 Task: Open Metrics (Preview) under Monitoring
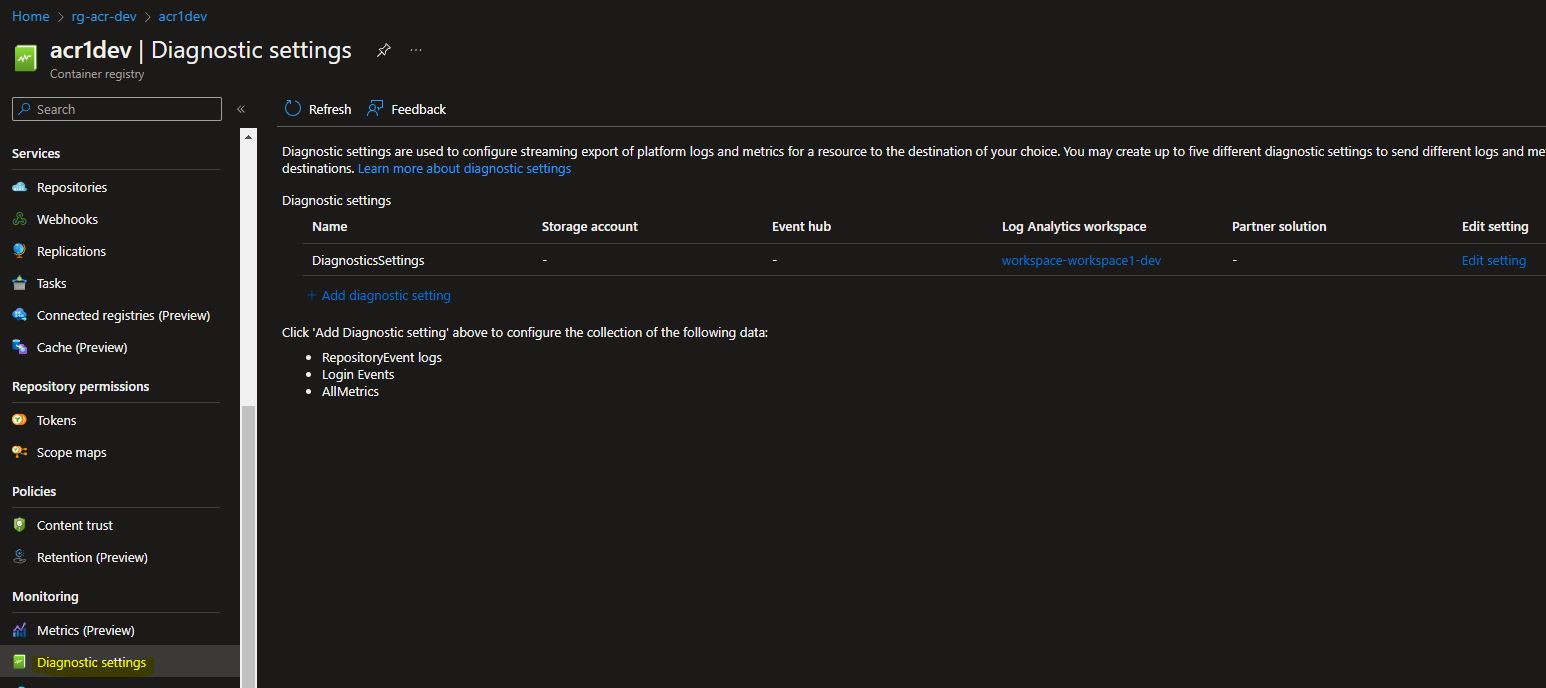pyautogui.click(x=86, y=630)
